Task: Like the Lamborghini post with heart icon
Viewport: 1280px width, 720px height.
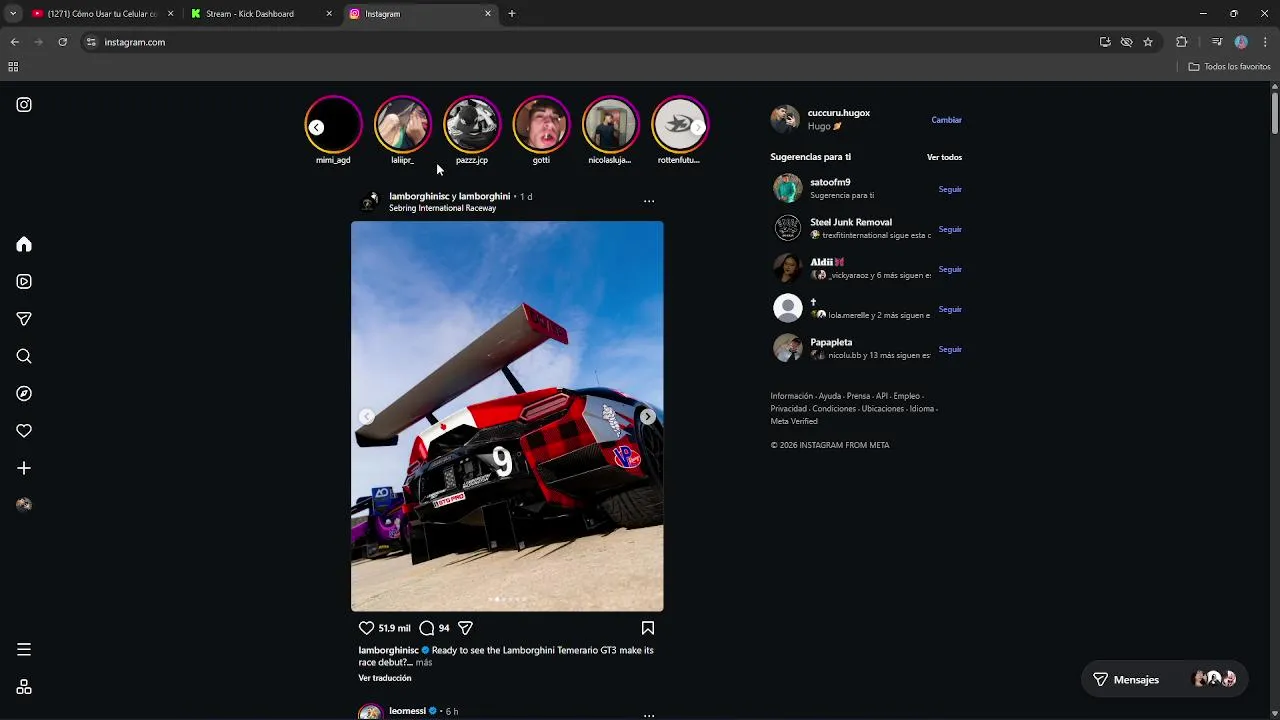Action: [366, 628]
